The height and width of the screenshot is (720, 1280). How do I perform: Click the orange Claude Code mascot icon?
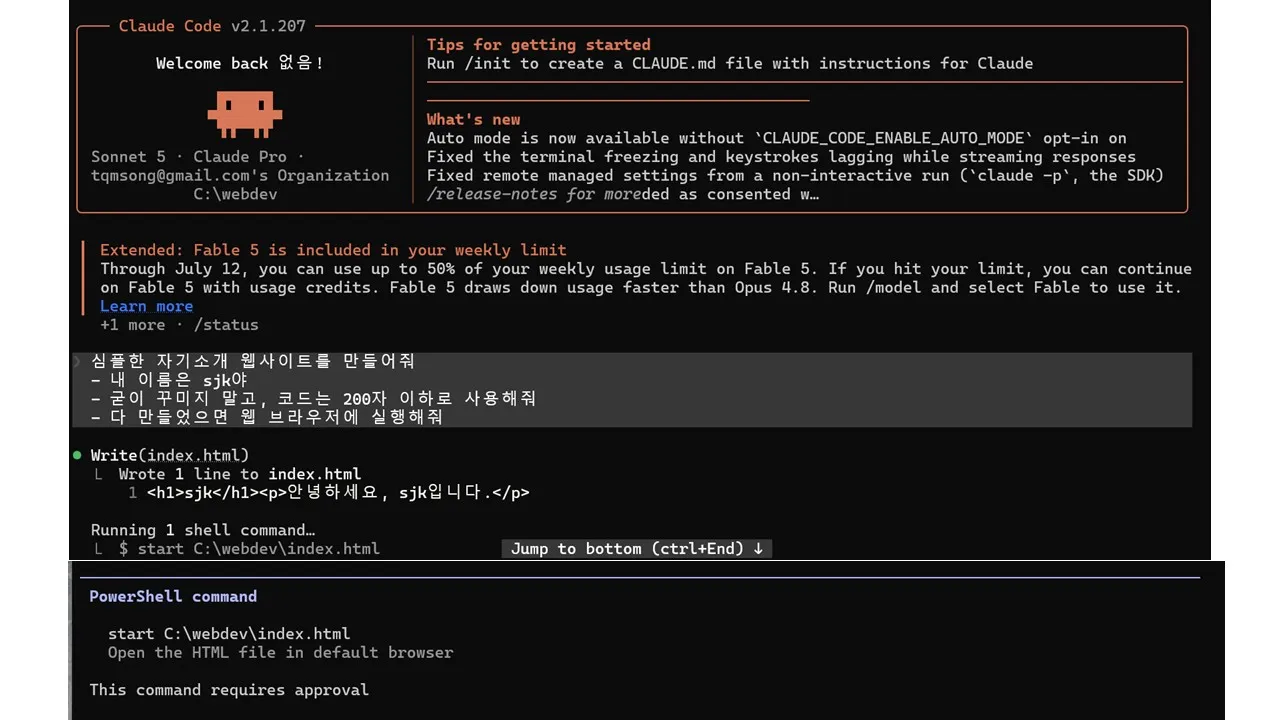(x=245, y=114)
